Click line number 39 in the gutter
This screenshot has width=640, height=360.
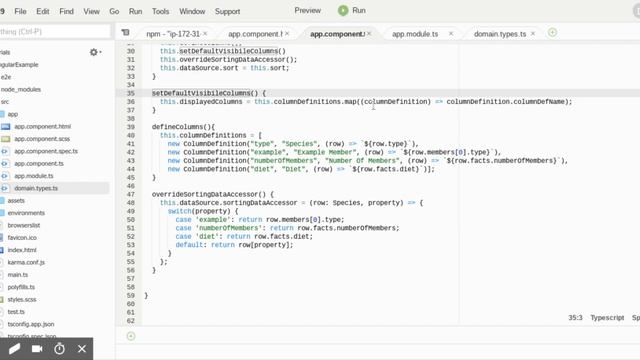[131, 127]
